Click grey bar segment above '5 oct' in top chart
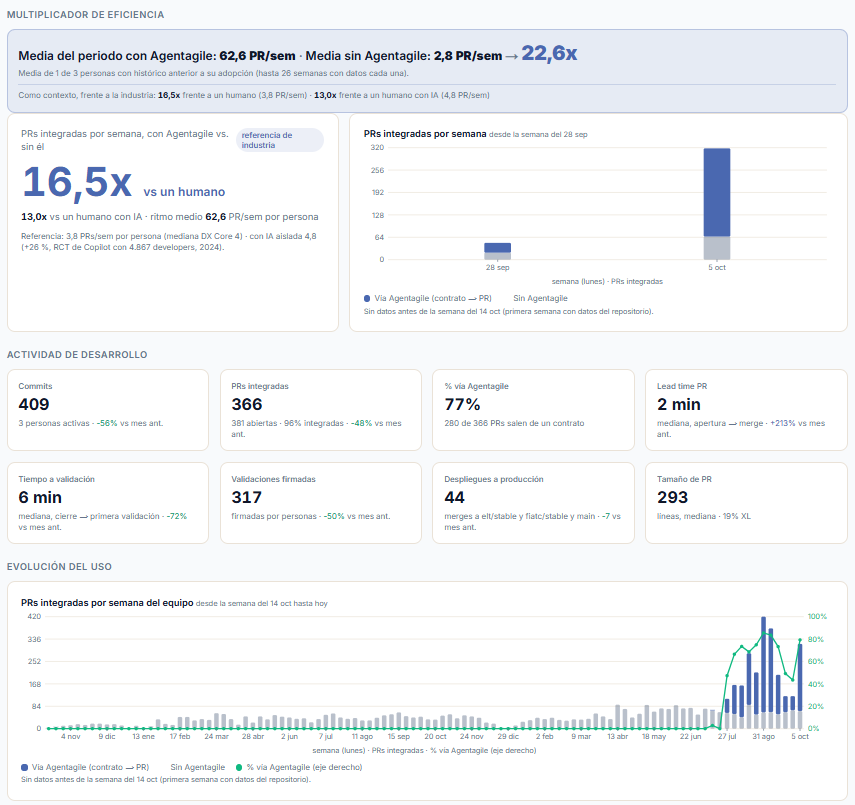This screenshot has width=855, height=805. point(716,248)
